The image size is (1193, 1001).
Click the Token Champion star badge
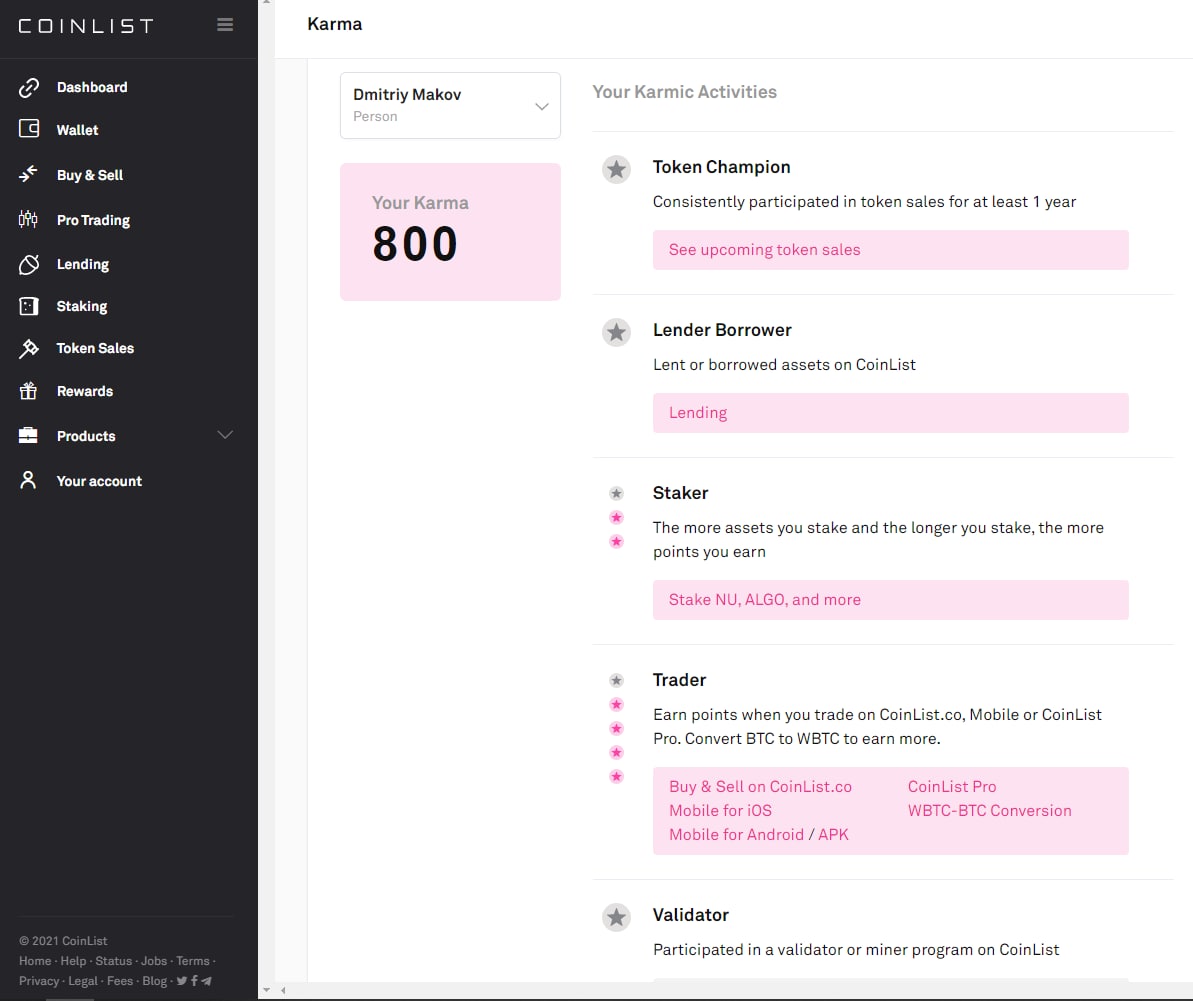[616, 169]
